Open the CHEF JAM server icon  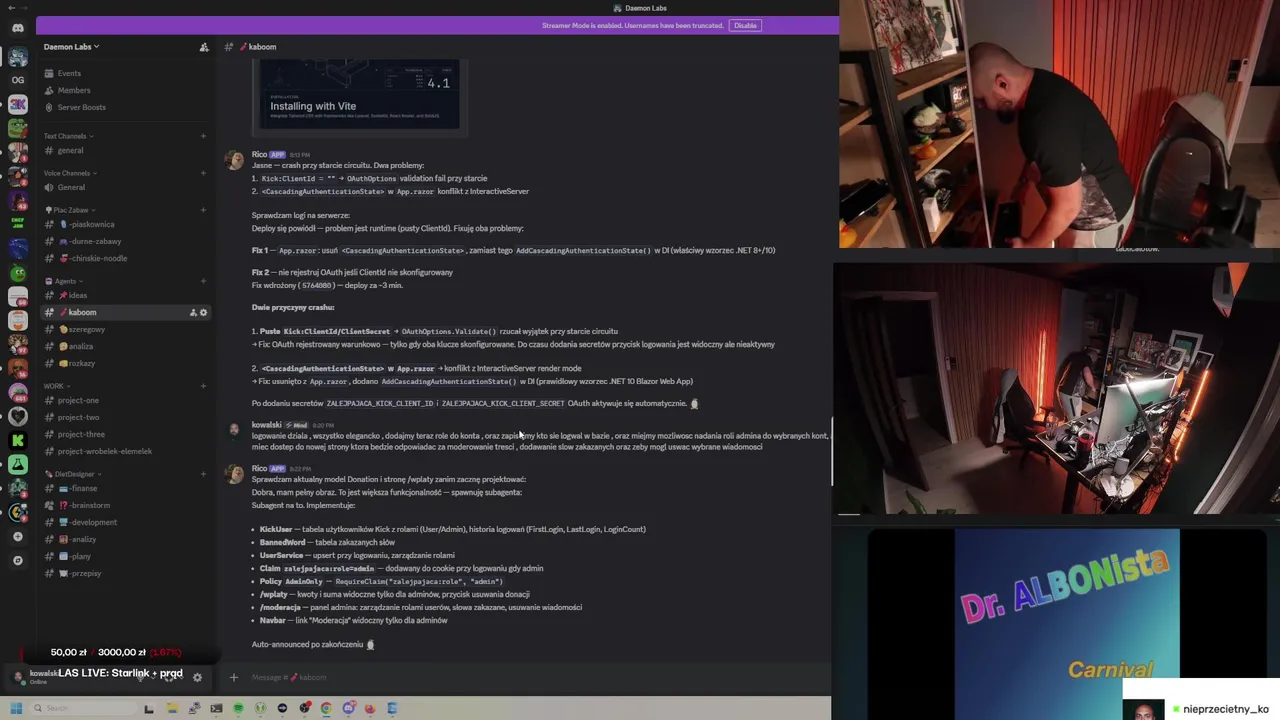tap(18, 223)
